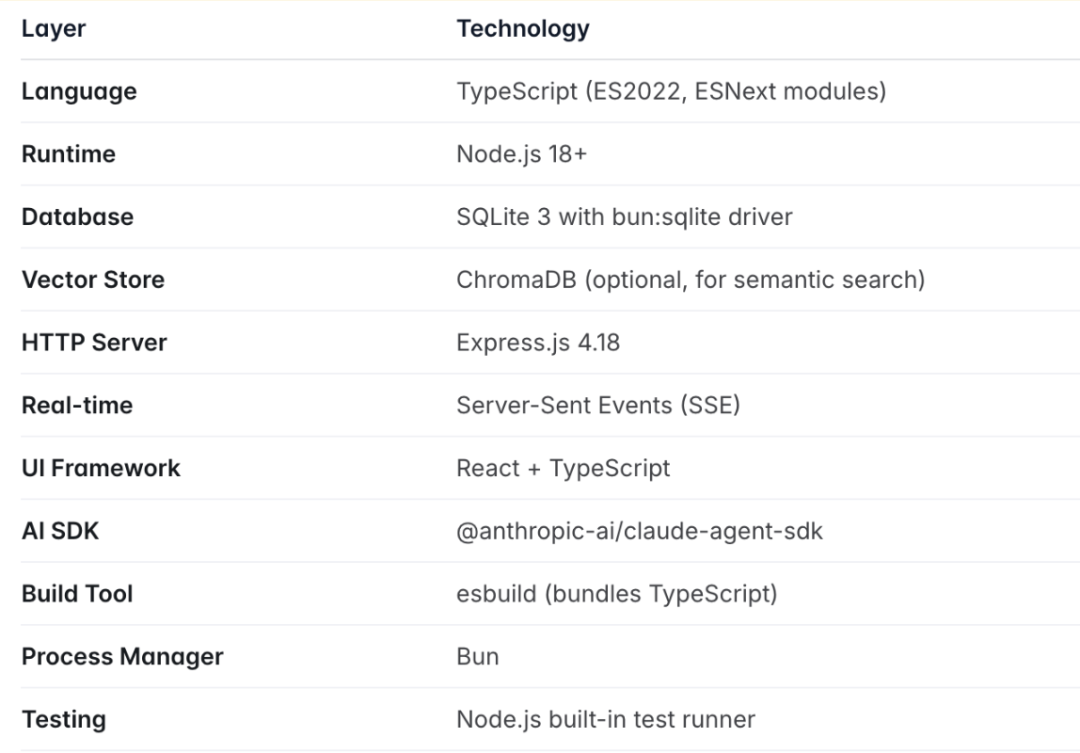Select the "Process Manager" row label
This screenshot has width=1080, height=753.
coord(122,657)
